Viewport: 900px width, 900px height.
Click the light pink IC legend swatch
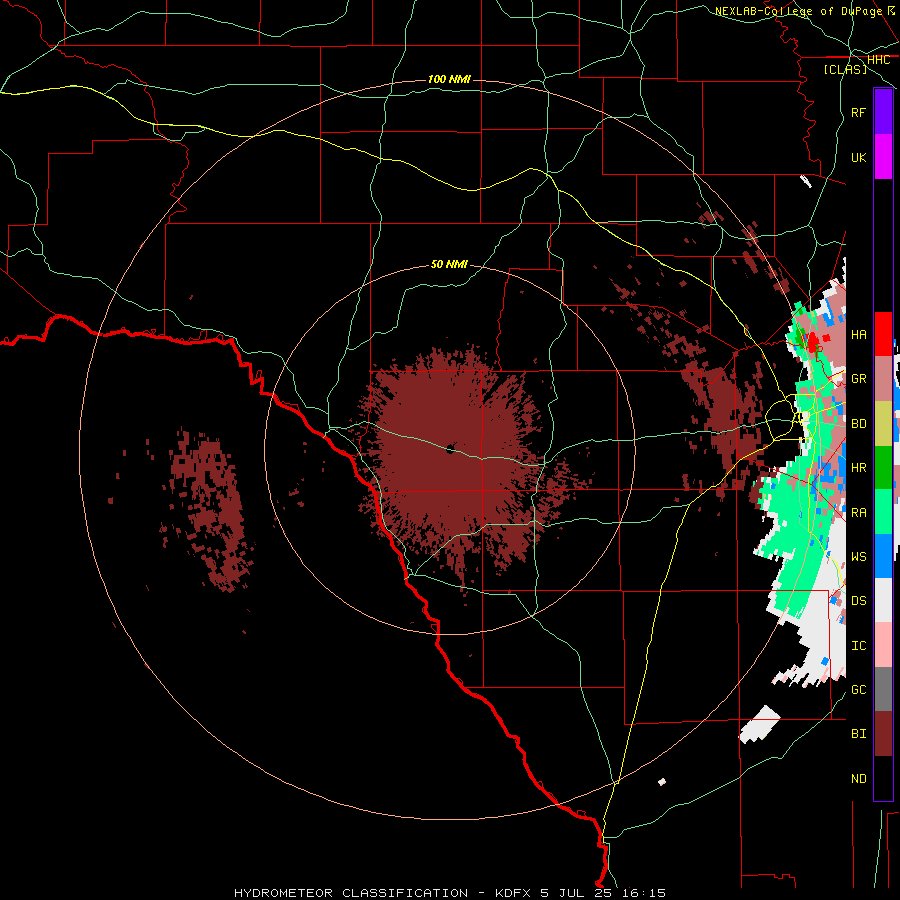click(x=883, y=645)
